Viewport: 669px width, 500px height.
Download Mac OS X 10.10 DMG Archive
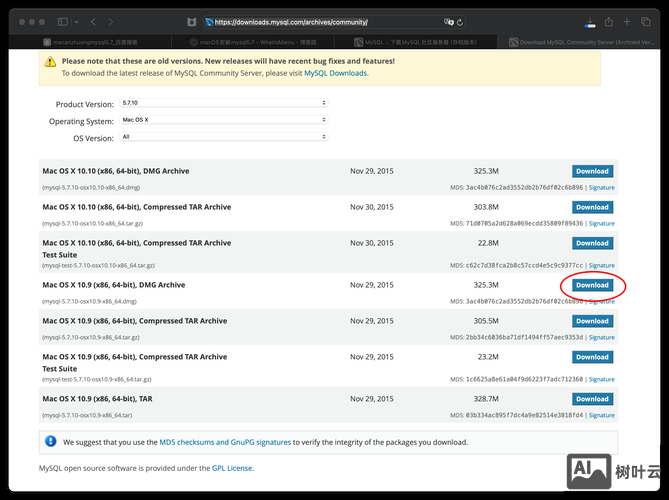[x=592, y=171]
